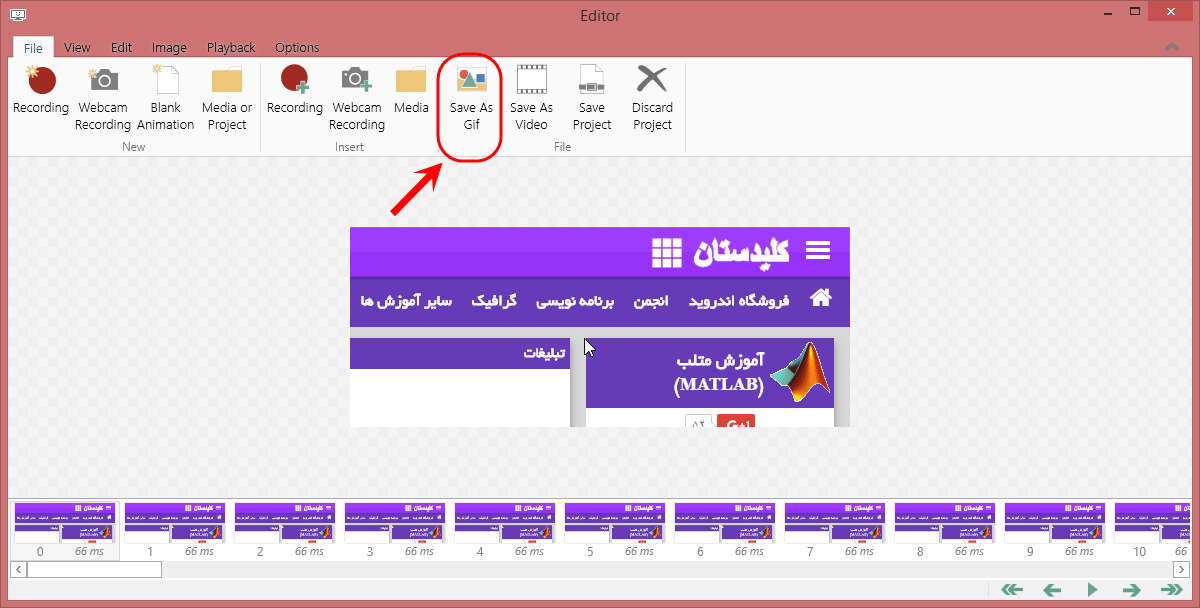Viewport: 1200px width, 608px height.
Task: Select frame 10 thumbnail
Action: [1151, 530]
